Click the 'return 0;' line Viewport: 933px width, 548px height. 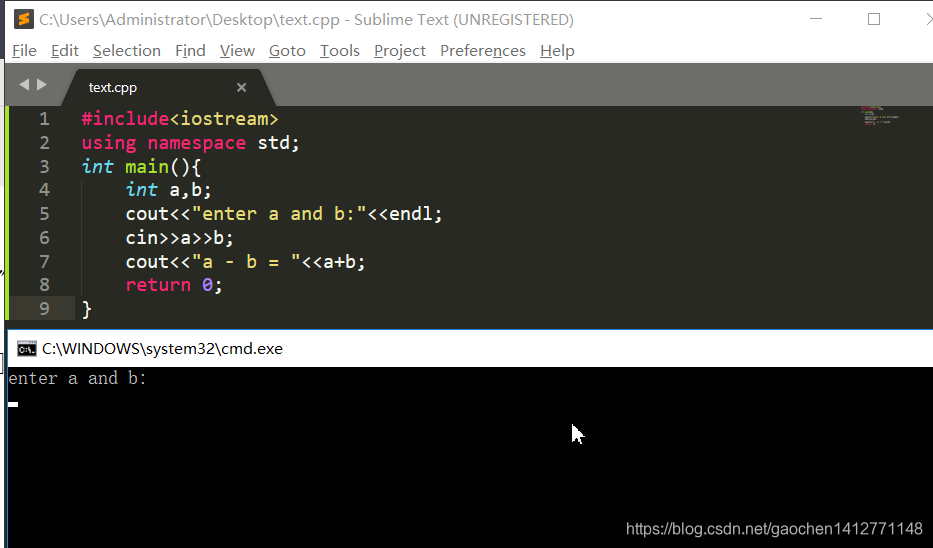point(174,285)
